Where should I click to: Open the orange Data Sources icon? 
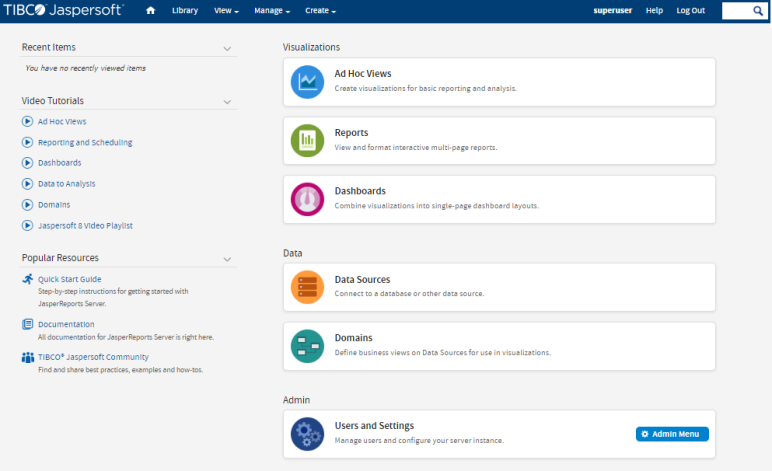307,287
